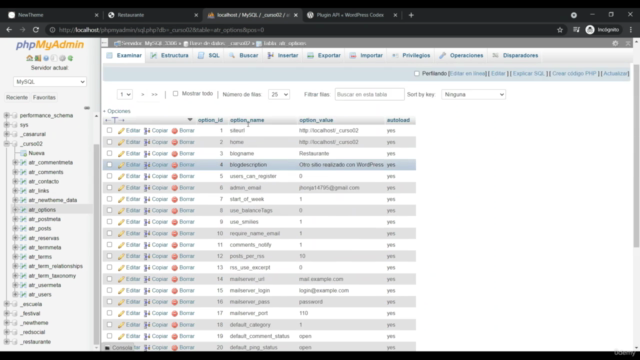640x360 pixels.
Task: Open the MySQL server dropdown
Action: tap(50, 82)
